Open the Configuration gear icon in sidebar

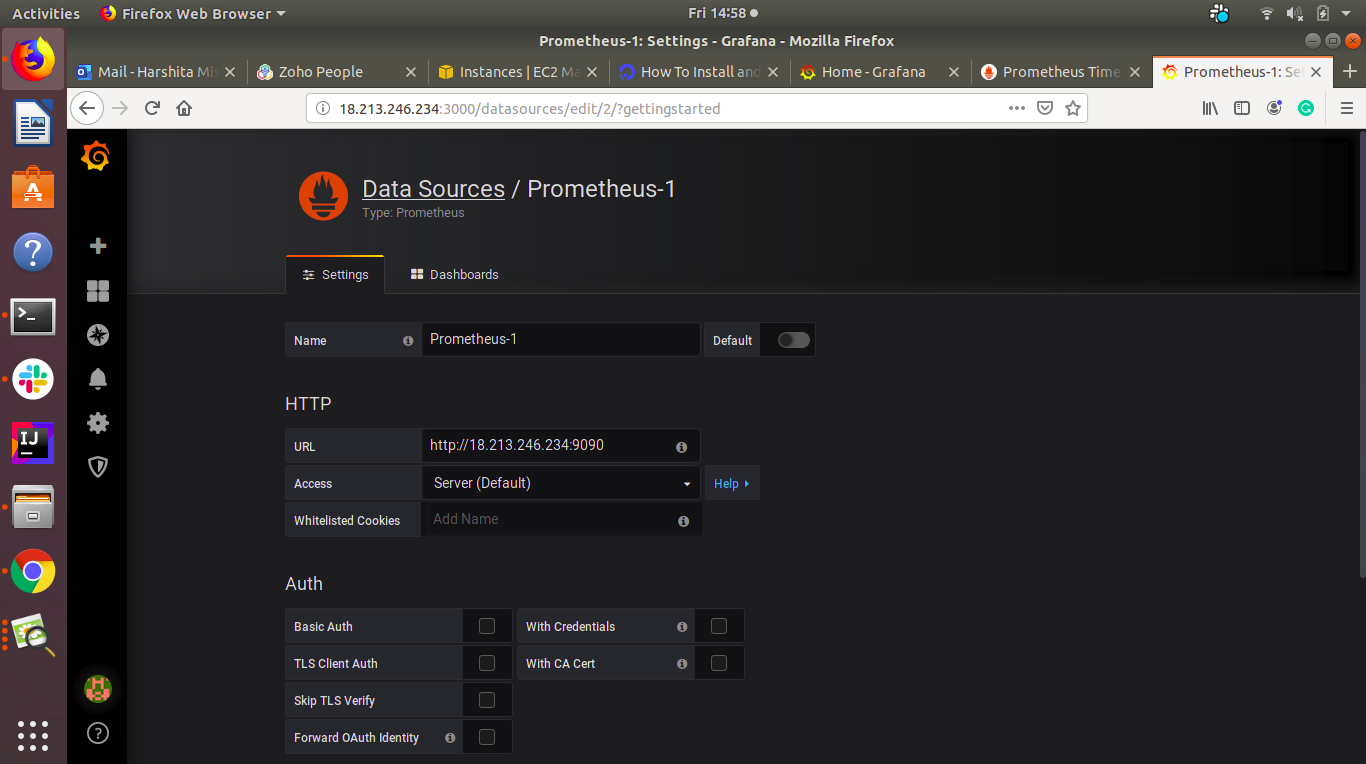click(98, 423)
